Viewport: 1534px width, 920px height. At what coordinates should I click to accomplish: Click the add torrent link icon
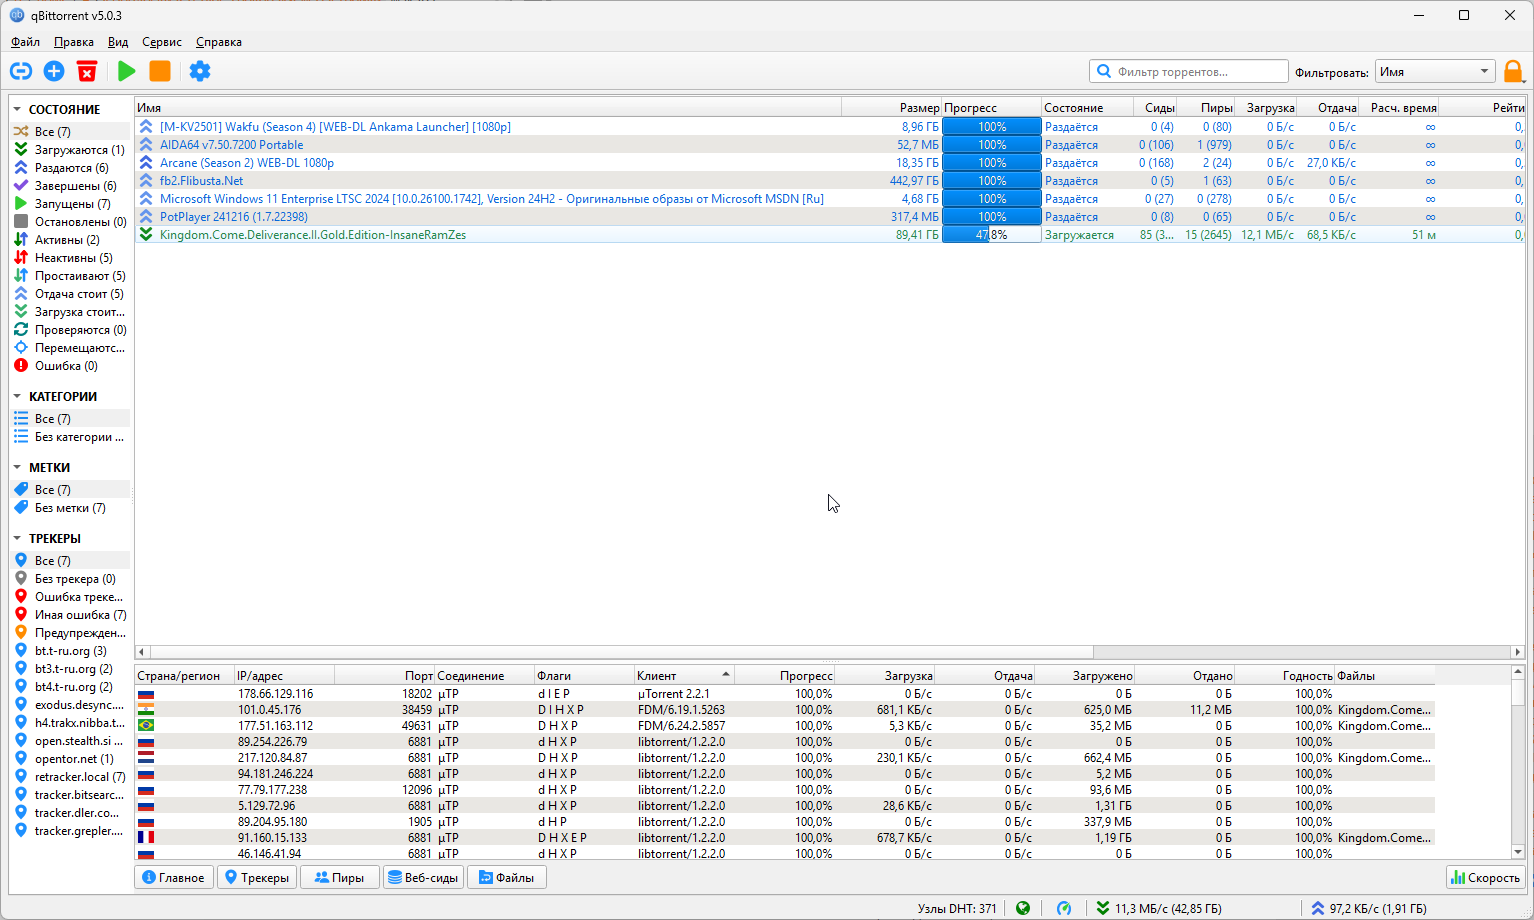click(21, 71)
